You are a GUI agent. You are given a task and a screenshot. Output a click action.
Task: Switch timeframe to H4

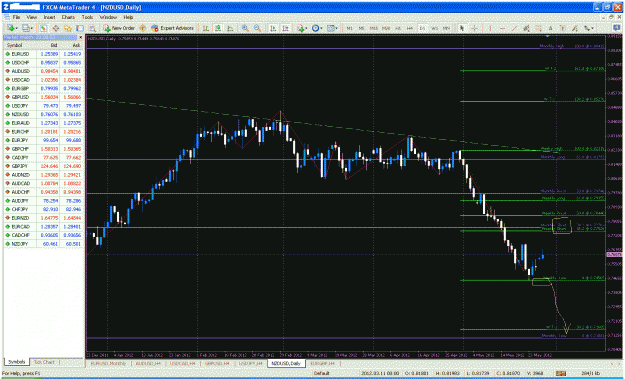coord(410,28)
